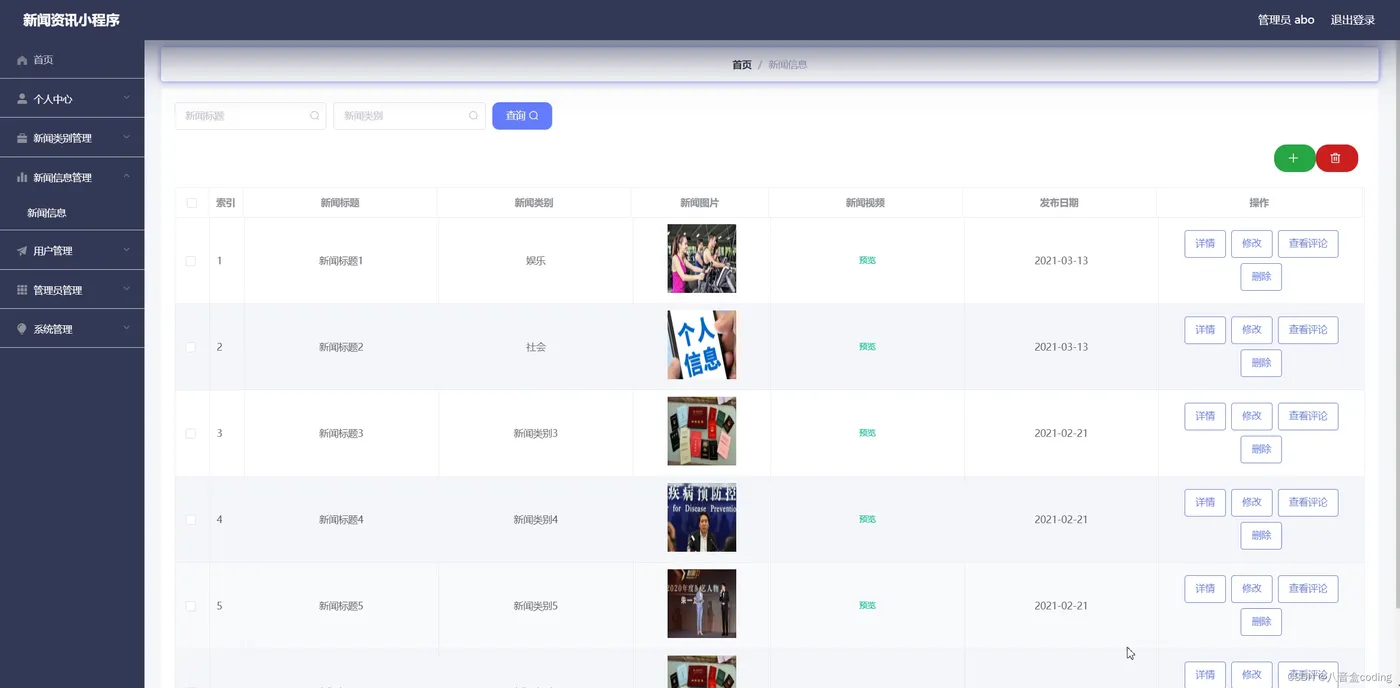Viewport: 1400px width, 688px height.
Task: Tick the select-all checkbox in table header
Action: click(x=191, y=203)
